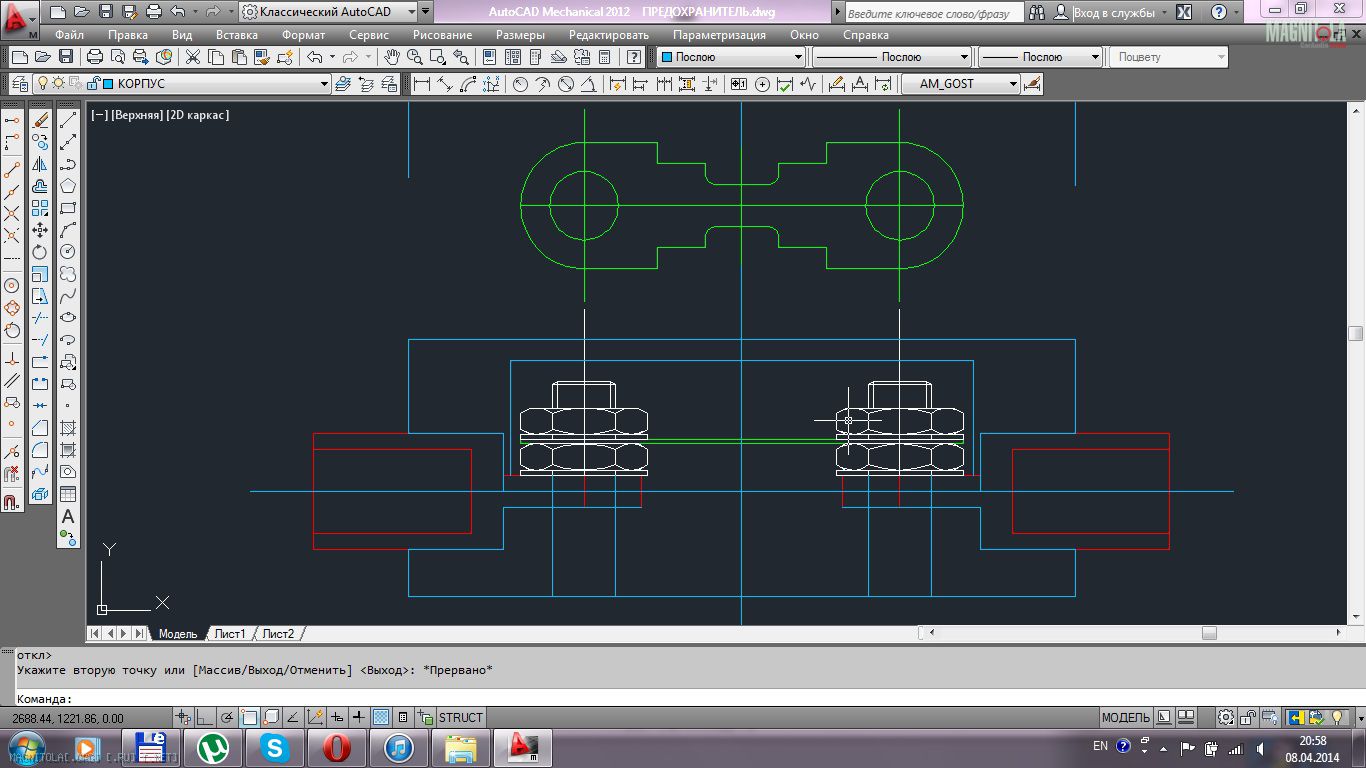
Task: Expand the AM_GOST dimension style dropdown
Action: coord(1013,84)
